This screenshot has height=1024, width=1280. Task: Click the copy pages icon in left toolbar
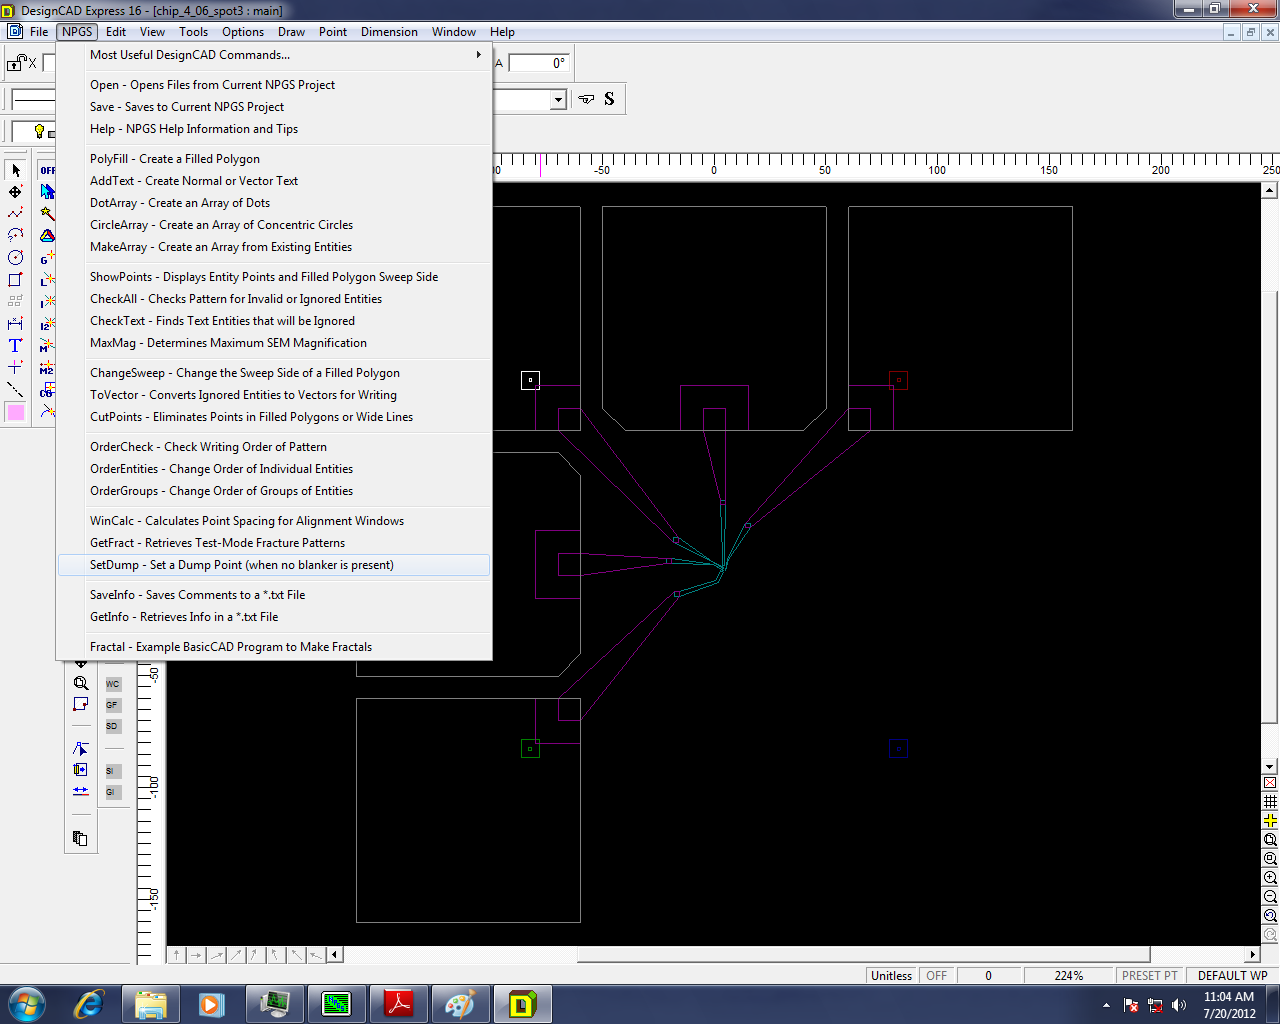(81, 838)
